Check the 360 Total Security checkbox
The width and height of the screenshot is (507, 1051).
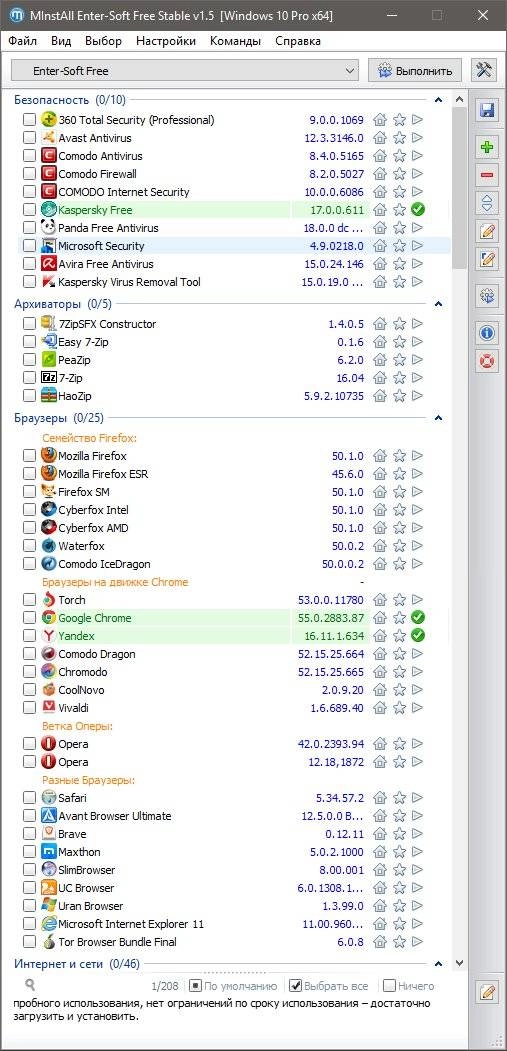[29, 120]
